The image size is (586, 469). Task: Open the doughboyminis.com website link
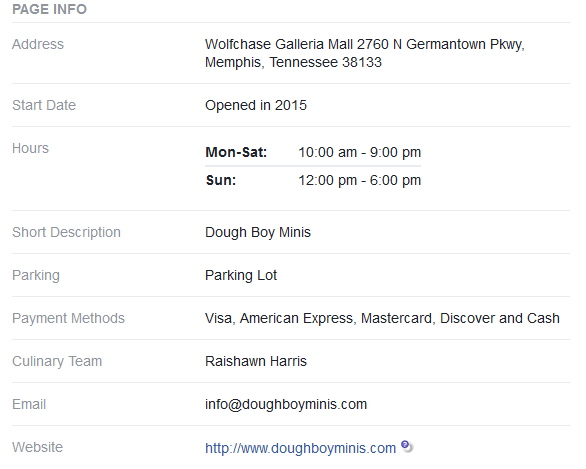coord(300,448)
